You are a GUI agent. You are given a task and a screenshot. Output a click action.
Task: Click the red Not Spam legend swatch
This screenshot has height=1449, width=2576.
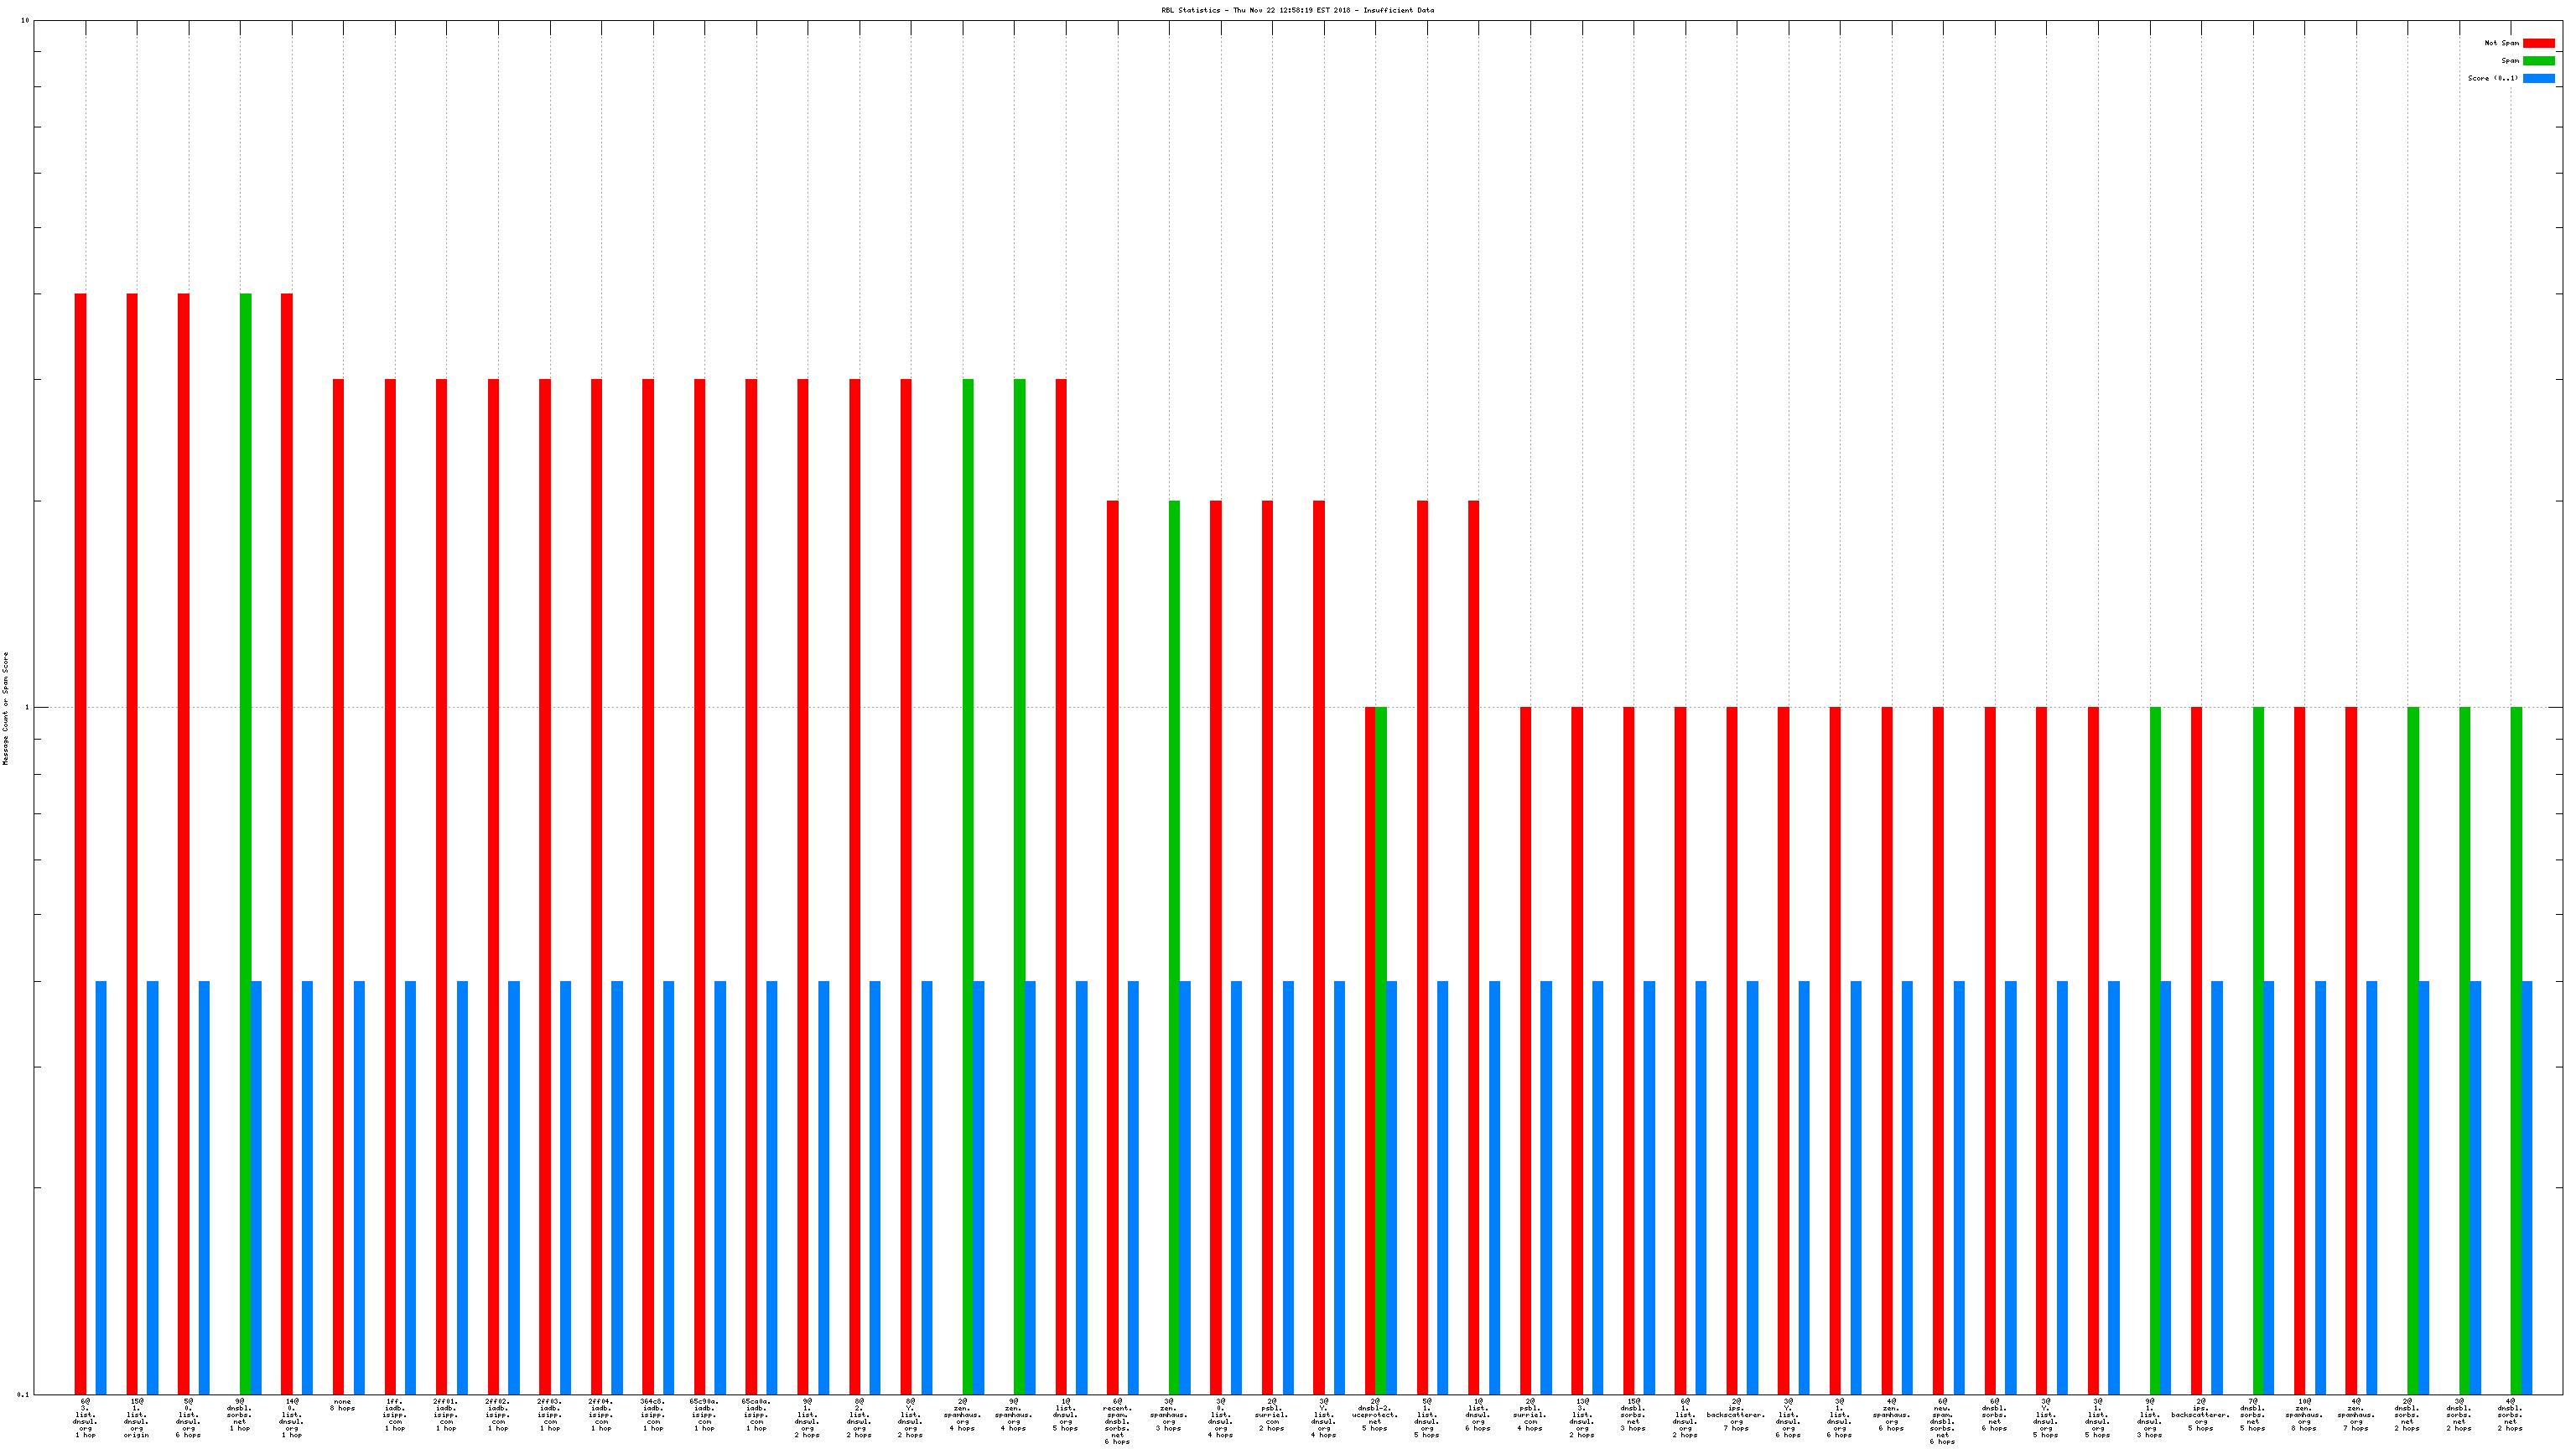2538,43
